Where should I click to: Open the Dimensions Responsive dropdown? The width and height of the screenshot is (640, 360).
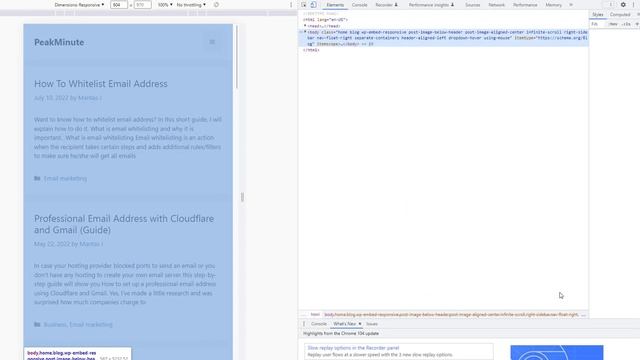click(x=79, y=5)
